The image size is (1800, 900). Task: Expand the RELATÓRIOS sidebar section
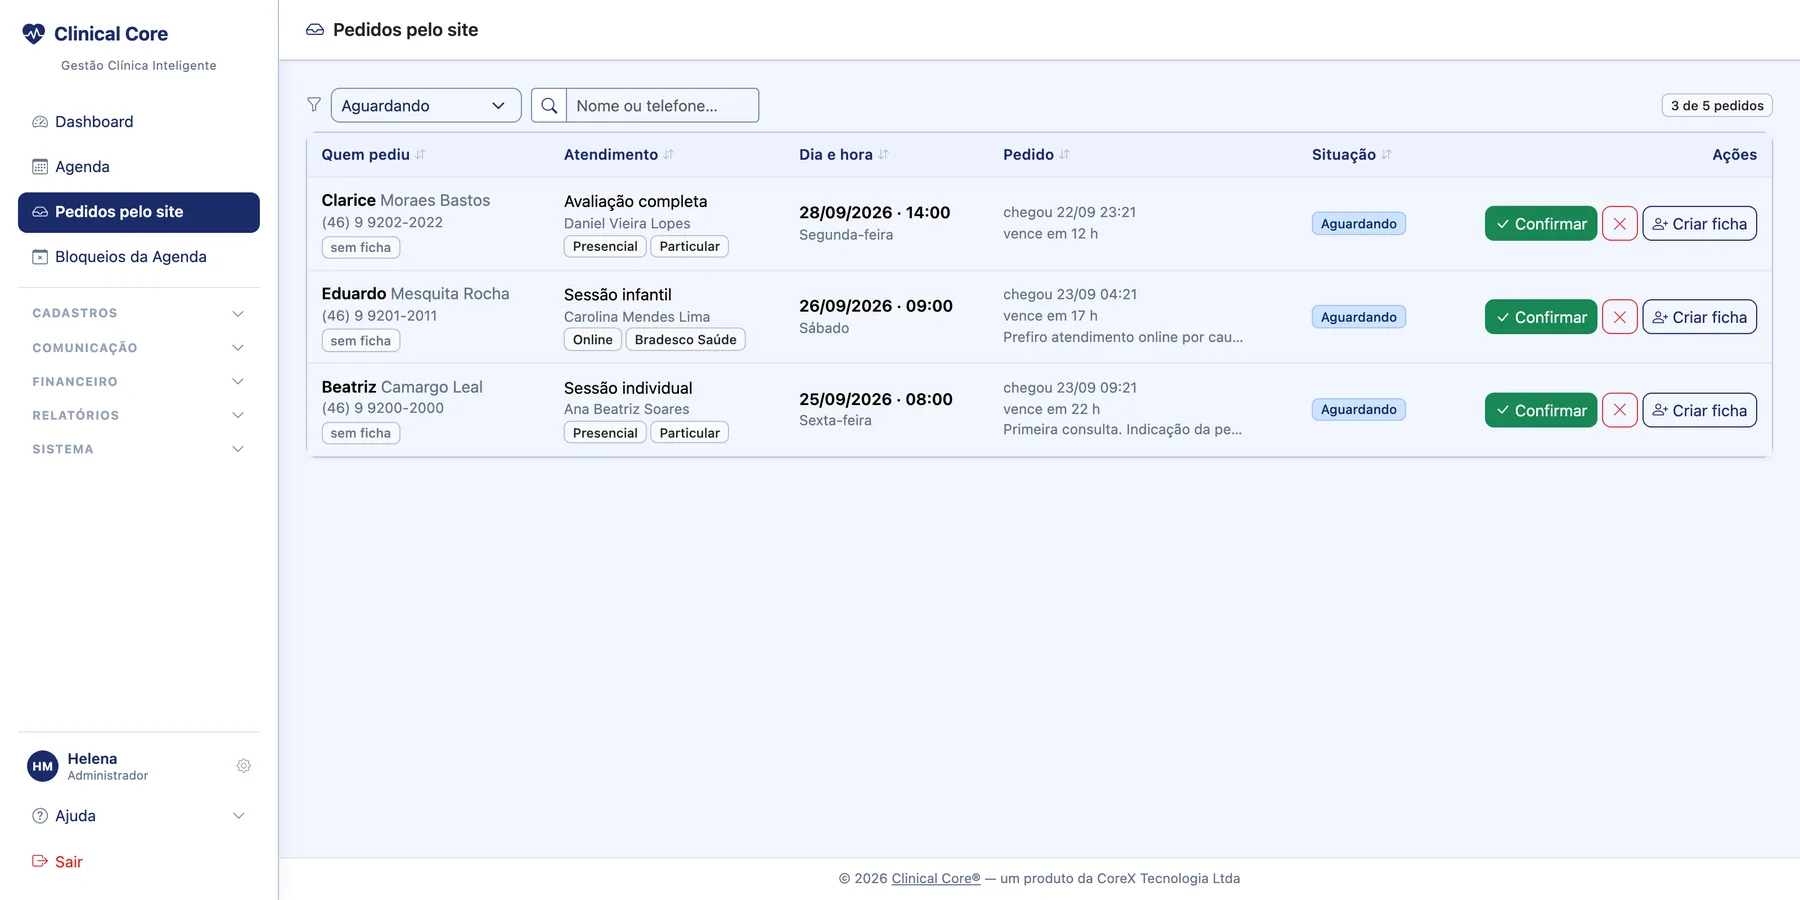tap(139, 415)
